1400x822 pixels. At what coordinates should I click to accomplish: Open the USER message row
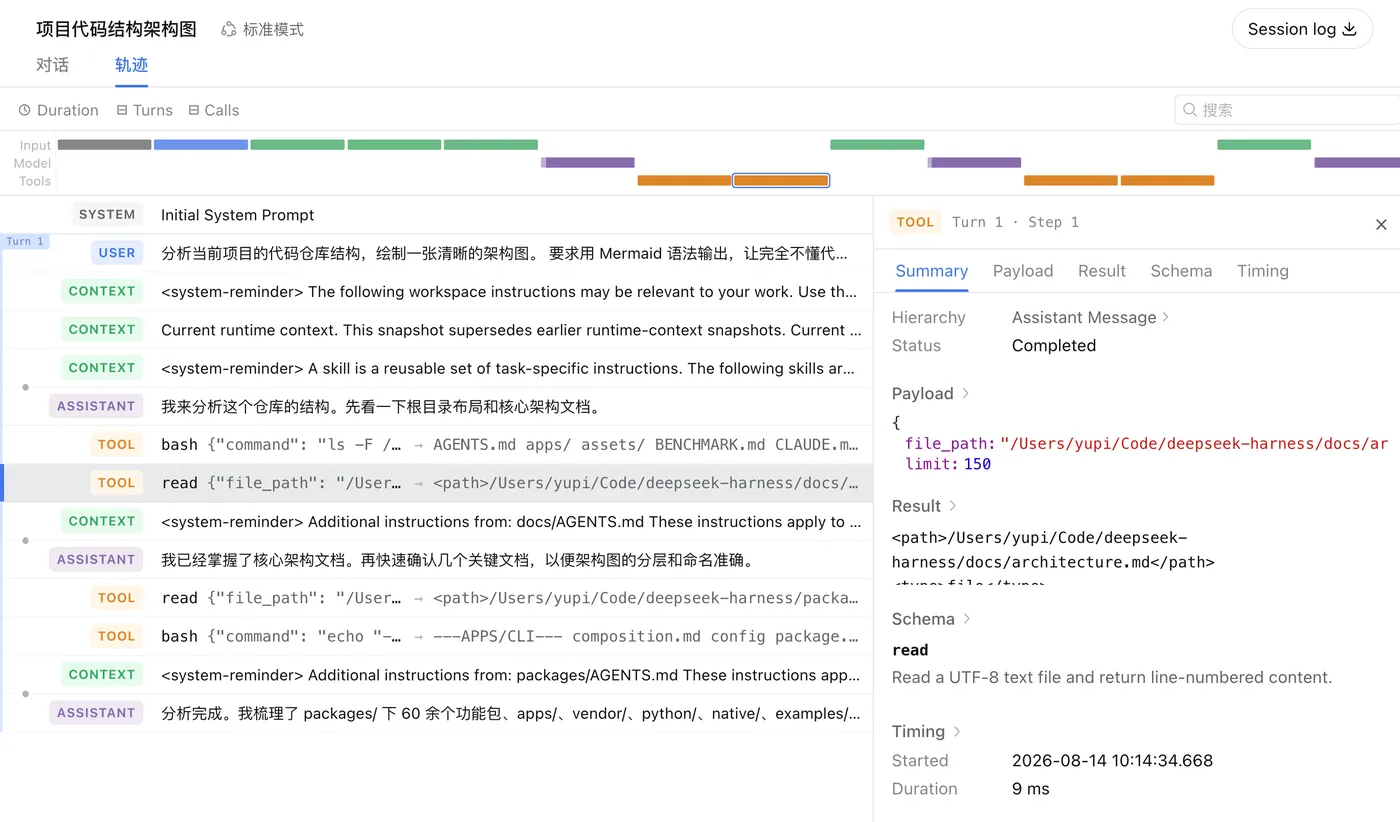(436, 253)
